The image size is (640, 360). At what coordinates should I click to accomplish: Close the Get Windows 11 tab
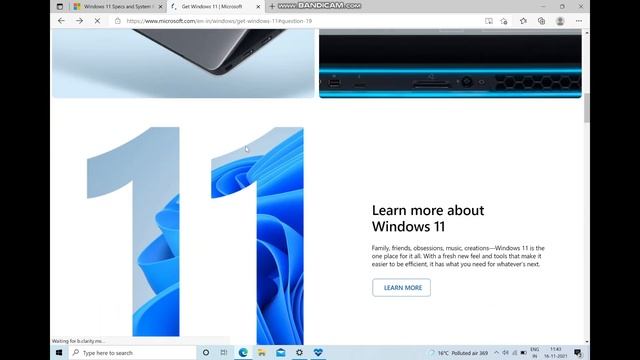(x=258, y=7)
